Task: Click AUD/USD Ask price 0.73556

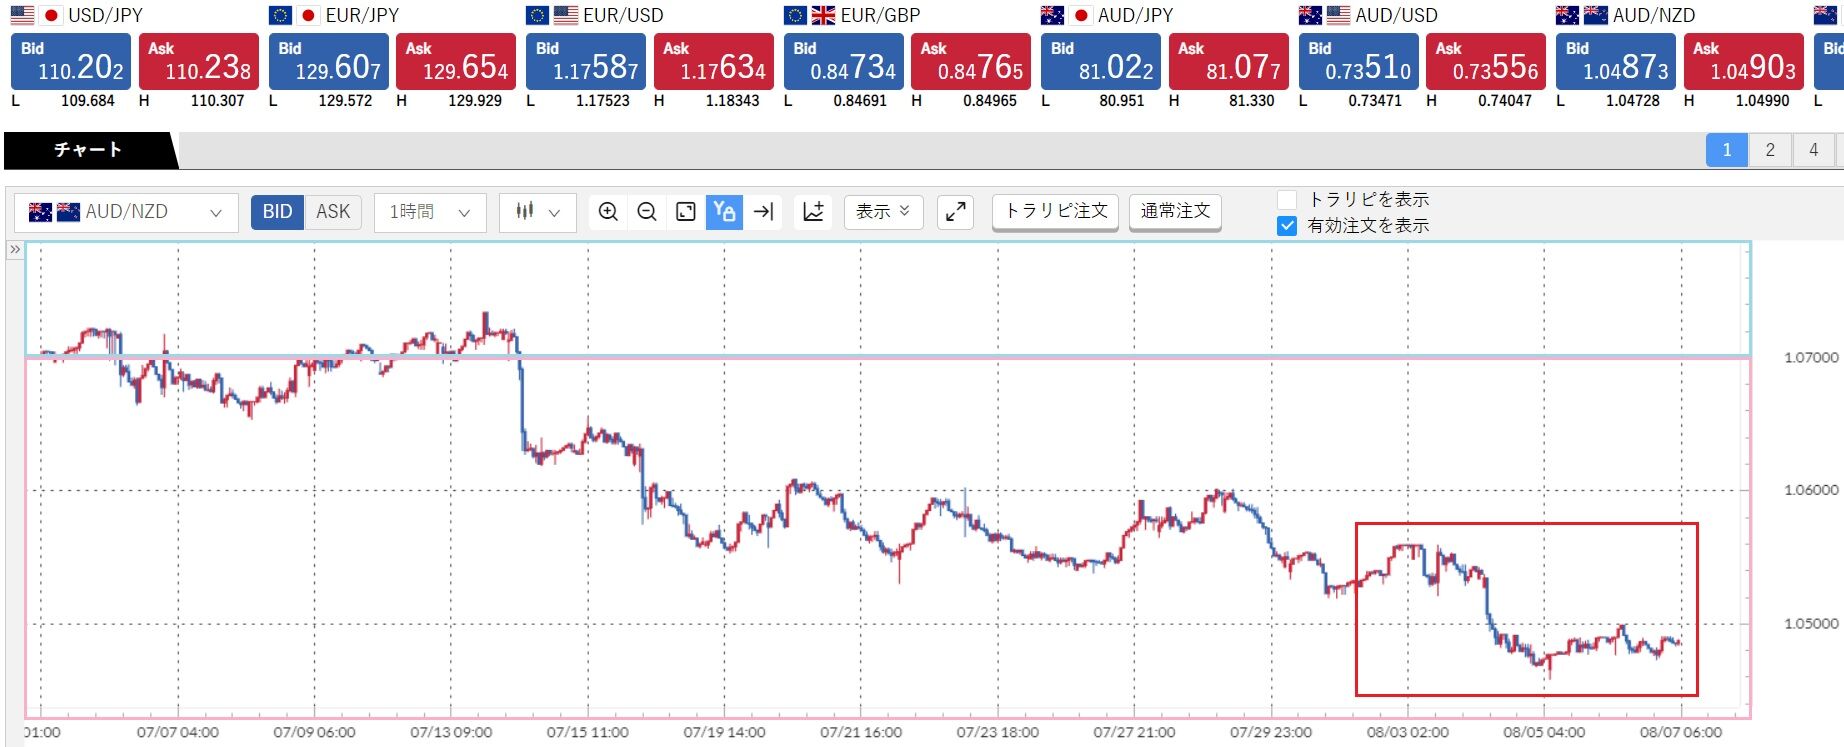Action: [1486, 61]
